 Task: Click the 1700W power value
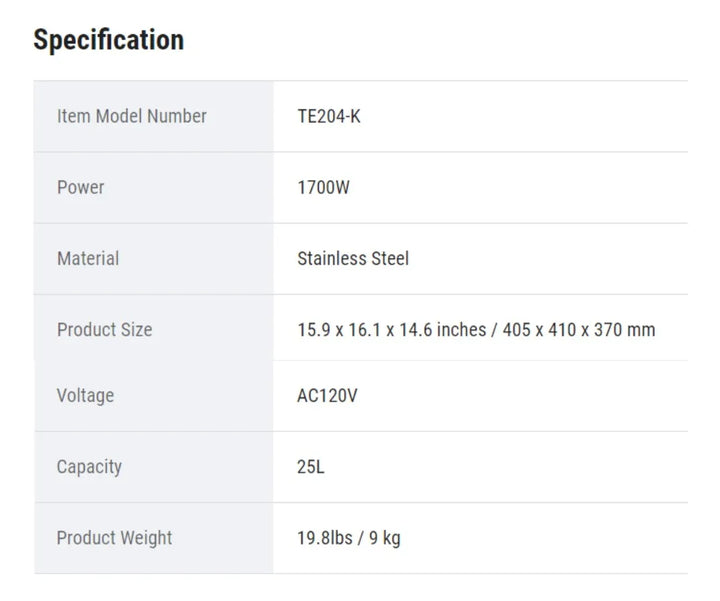pos(323,187)
